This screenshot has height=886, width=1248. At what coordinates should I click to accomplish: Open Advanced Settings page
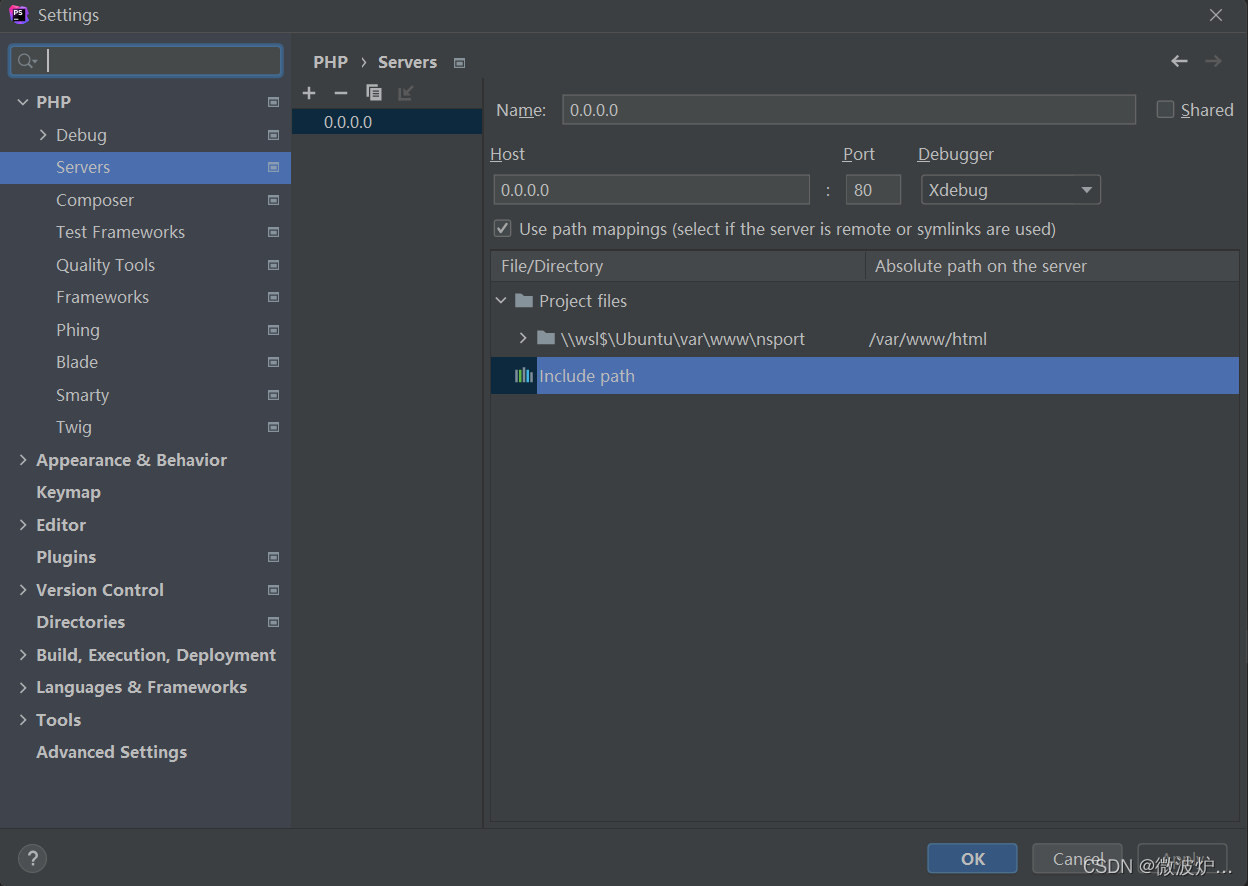111,752
